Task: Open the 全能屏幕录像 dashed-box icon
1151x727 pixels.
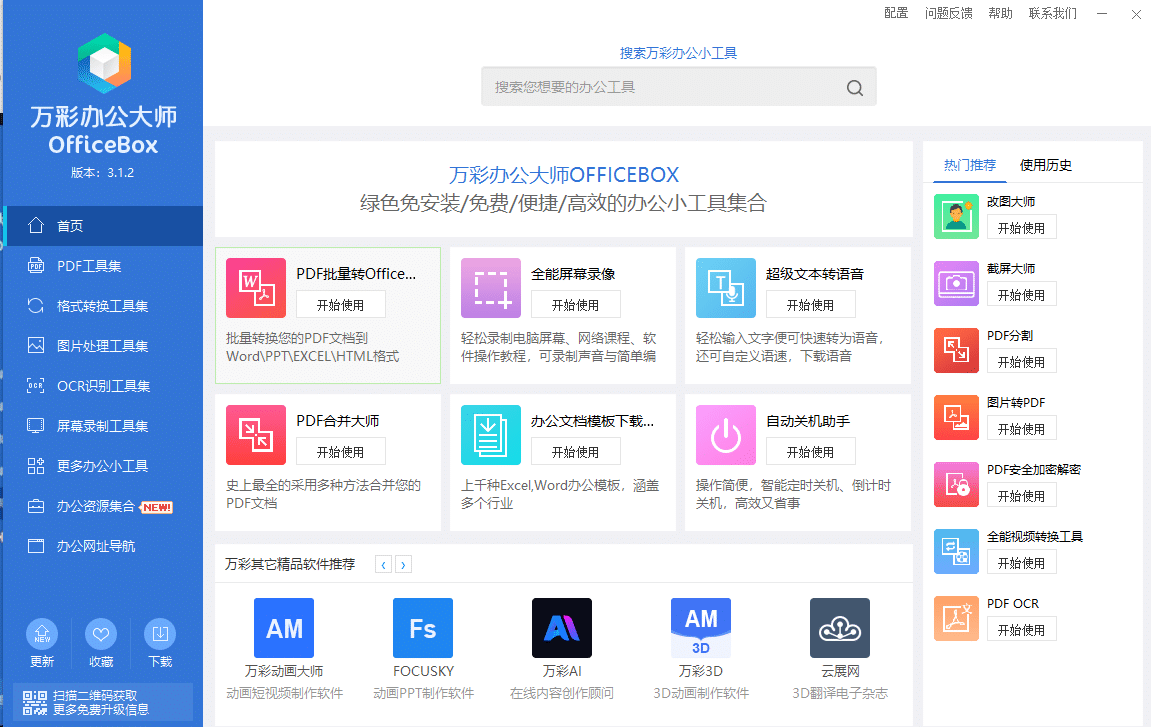Action: coord(490,288)
